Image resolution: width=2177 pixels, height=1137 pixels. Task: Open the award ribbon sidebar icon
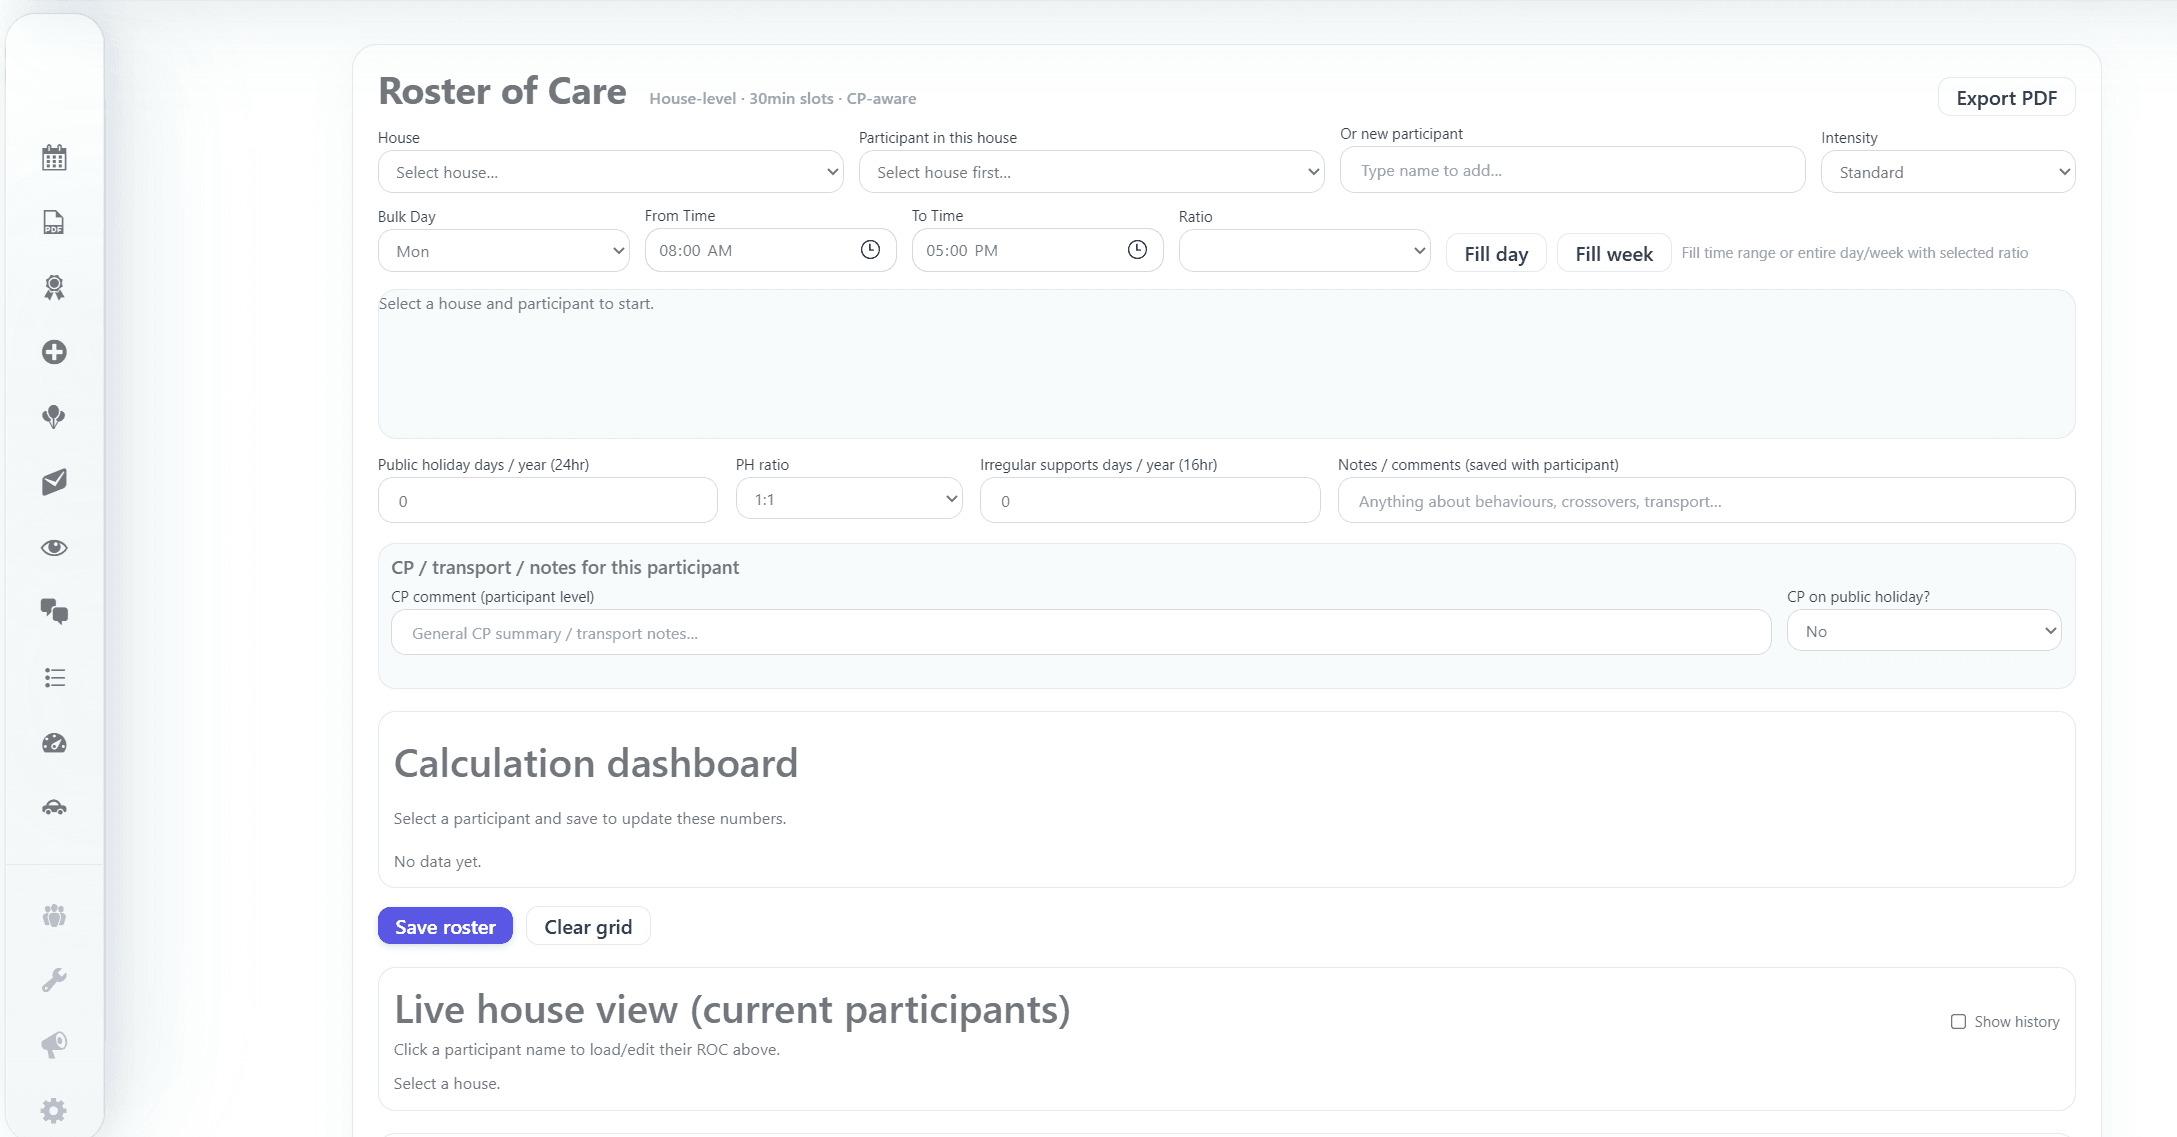pyautogui.click(x=54, y=288)
